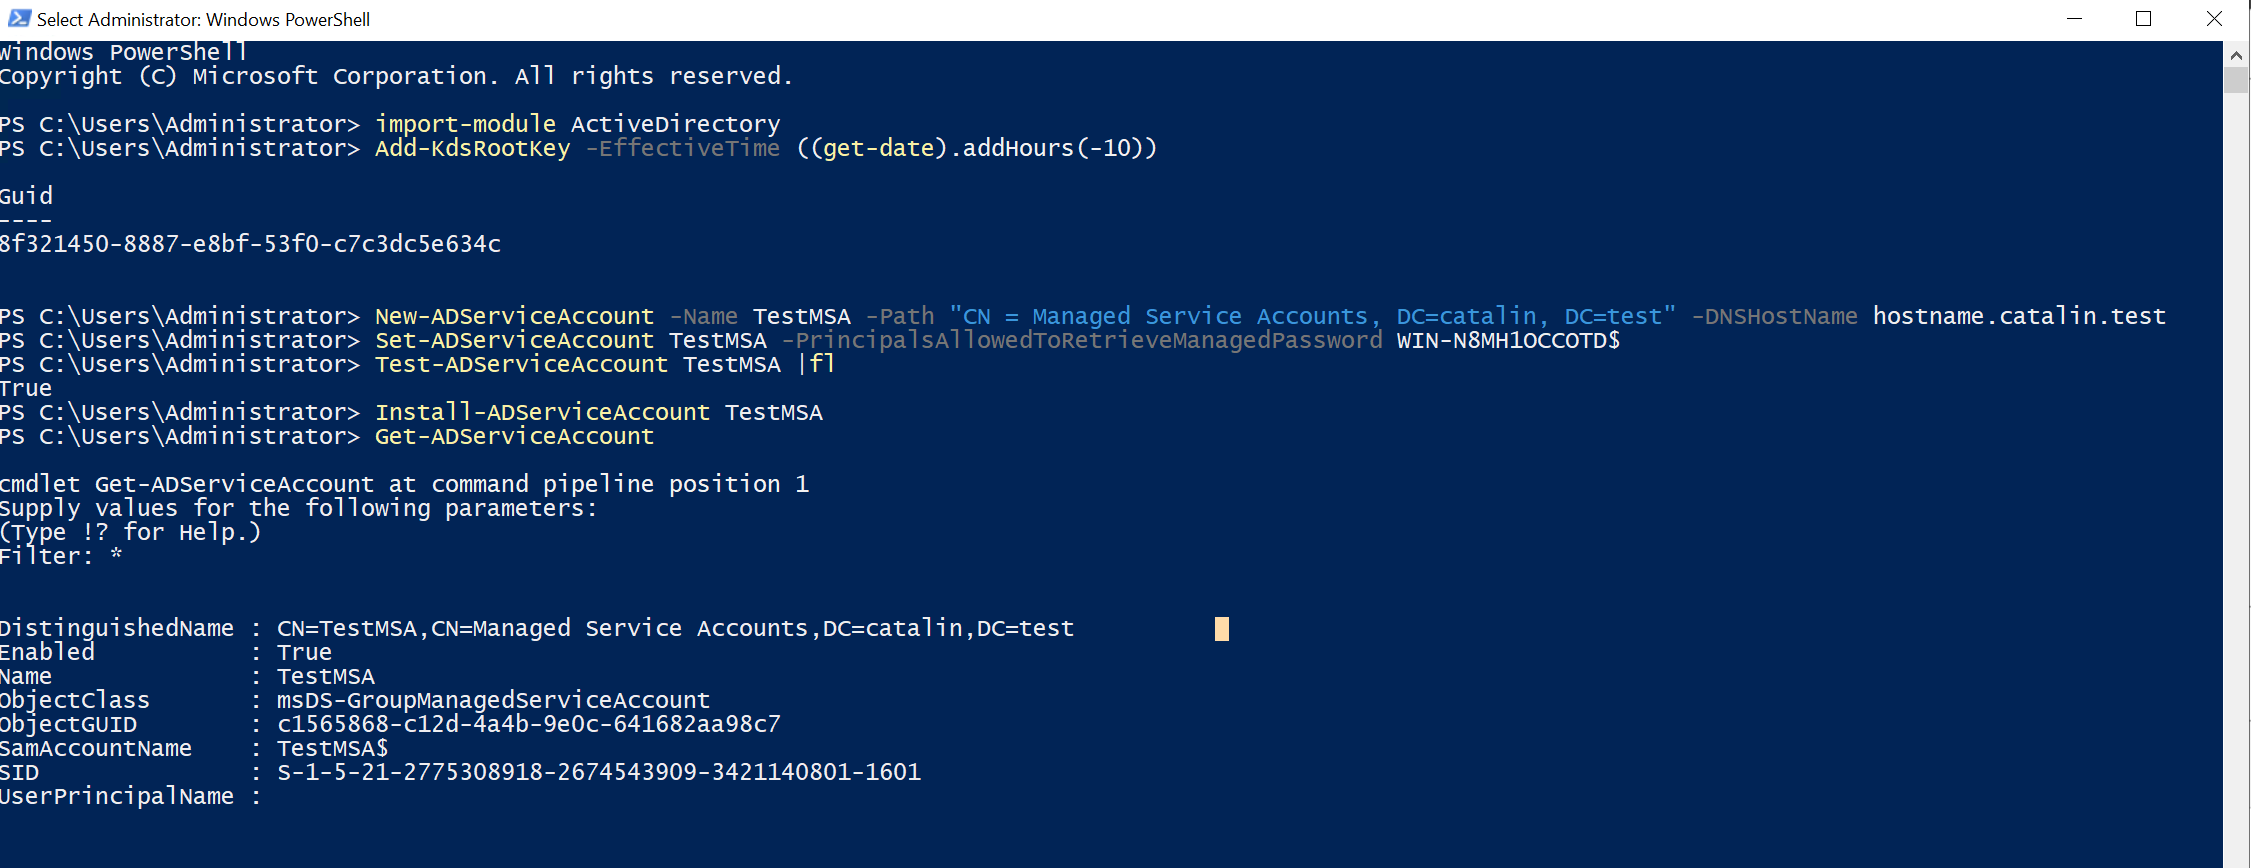
Task: Click the hostname.catalin.test DNS host name
Action: (2019, 317)
